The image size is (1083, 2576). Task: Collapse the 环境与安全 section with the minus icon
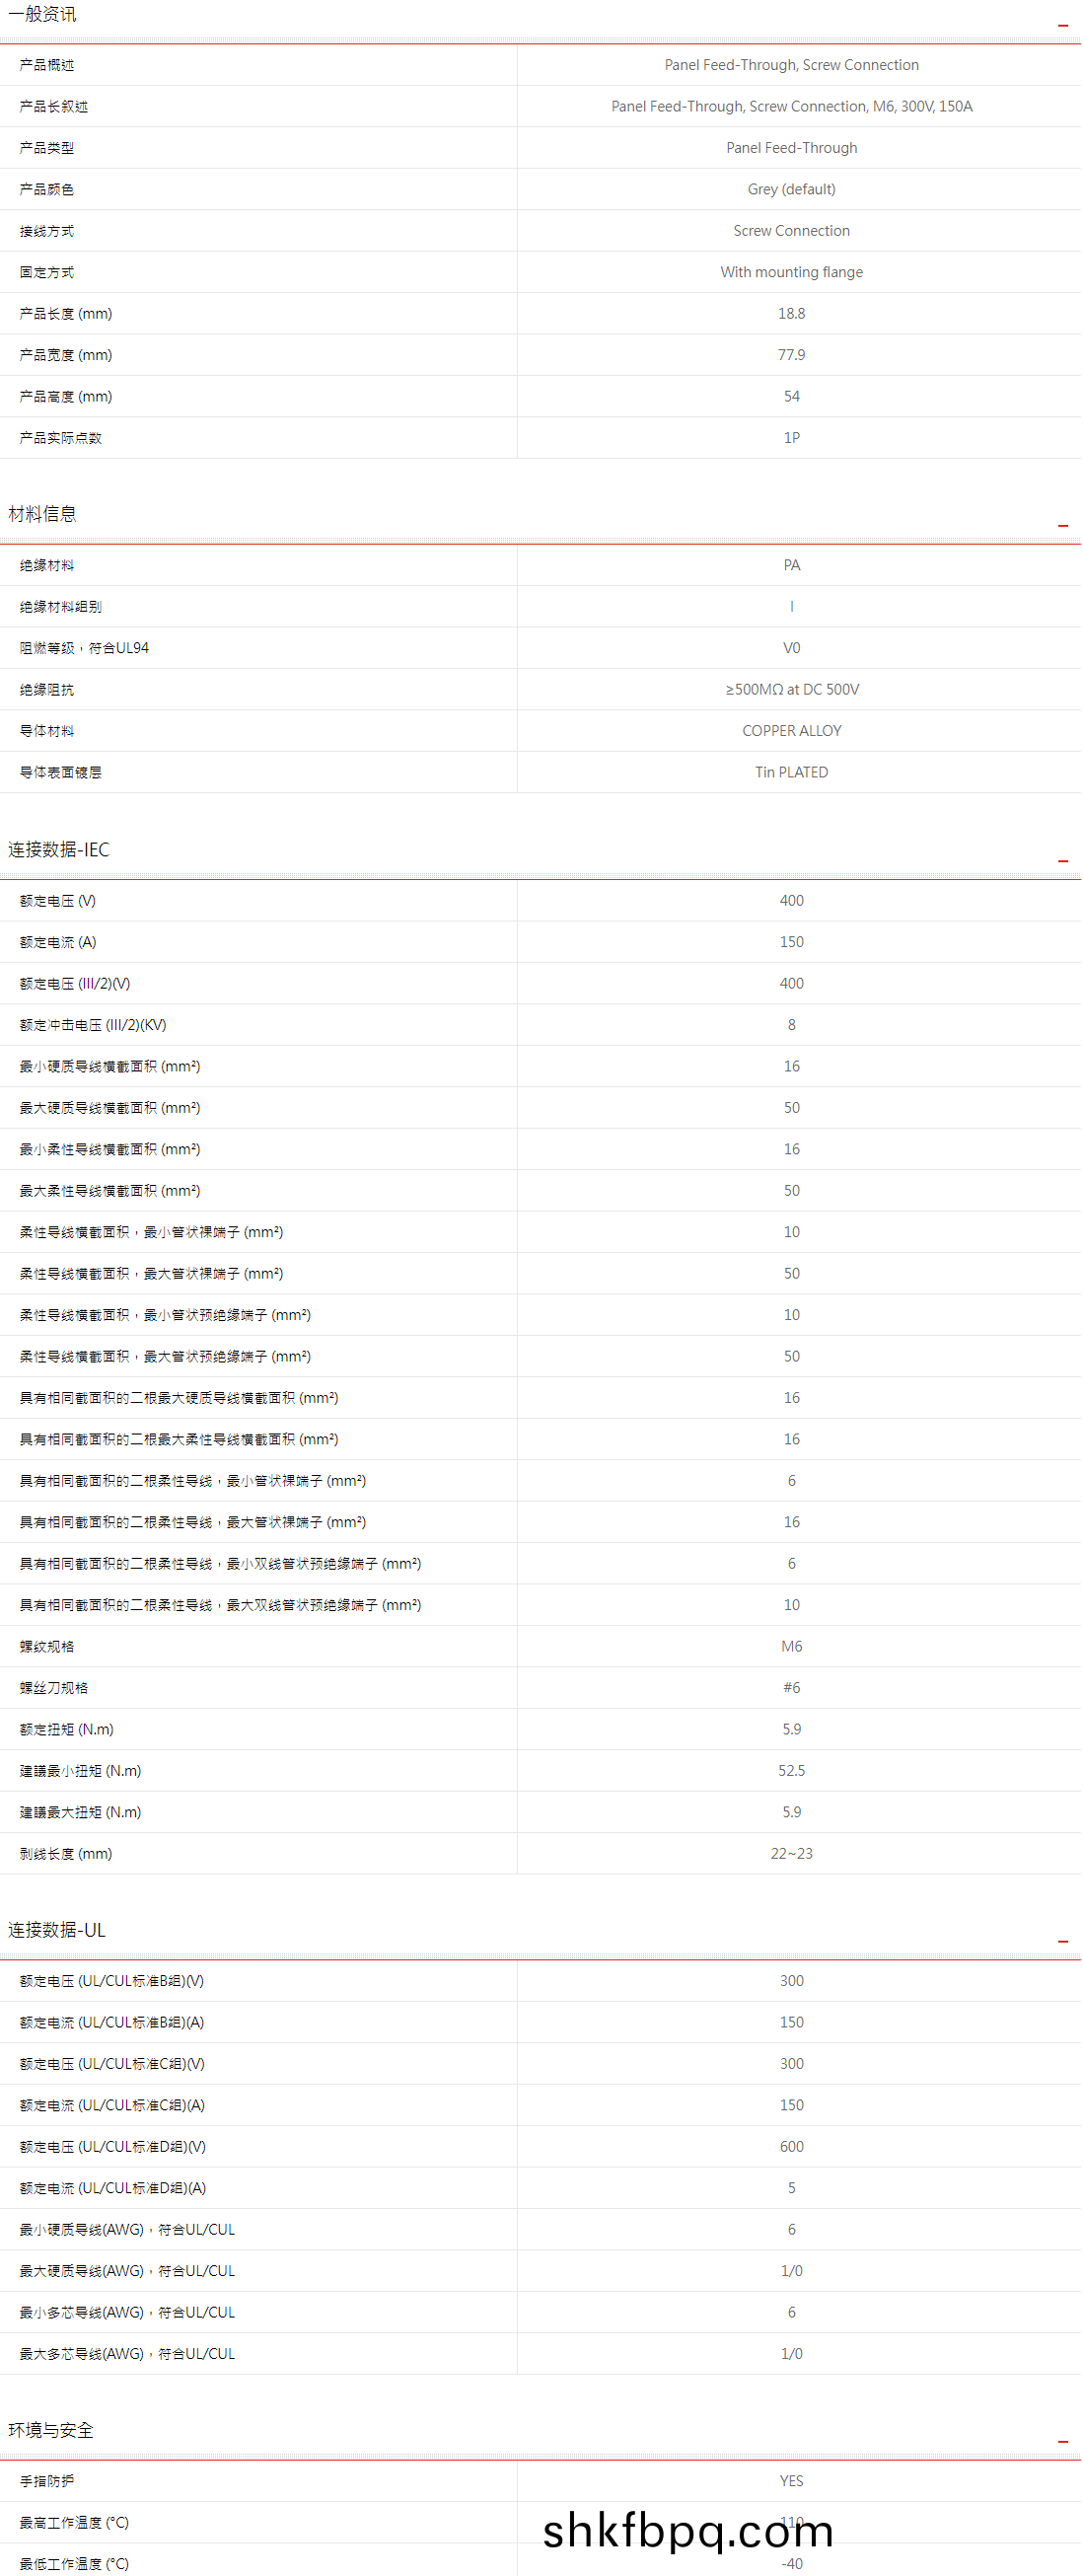pyautogui.click(x=1064, y=2443)
